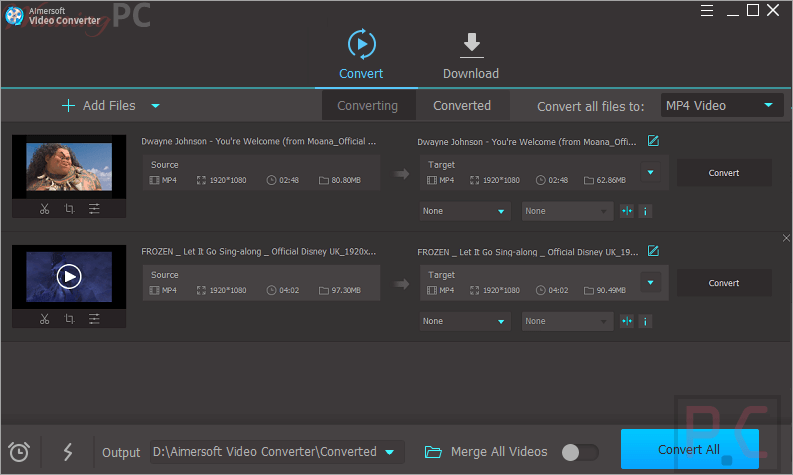
Task: Toggle high speed conversion lightning icon
Action: click(68, 452)
